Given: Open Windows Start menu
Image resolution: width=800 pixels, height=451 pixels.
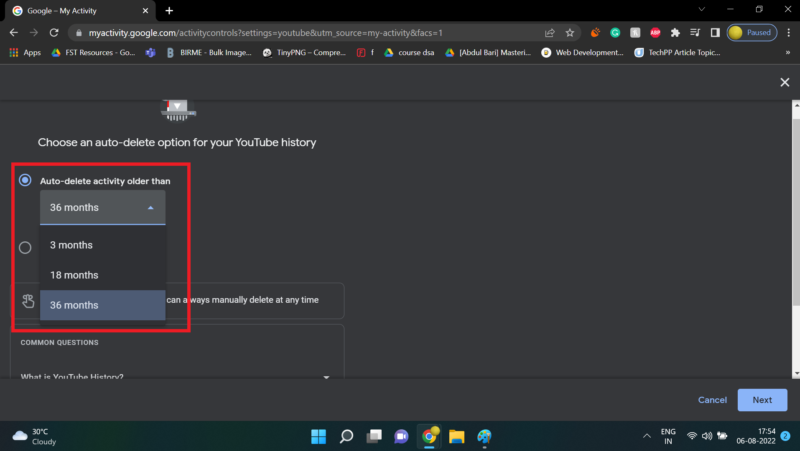Looking at the screenshot, I should pyautogui.click(x=318, y=436).
